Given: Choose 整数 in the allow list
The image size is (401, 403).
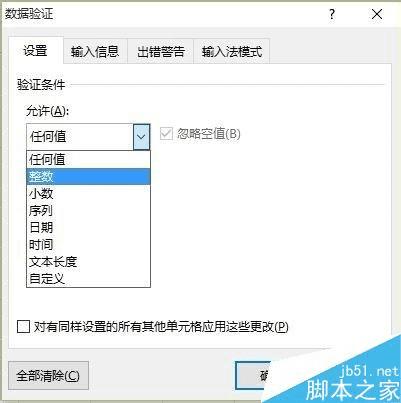Looking at the screenshot, I should coord(88,176).
